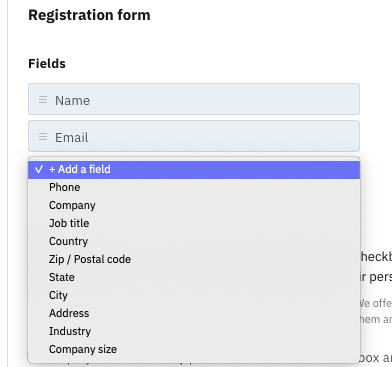Select Zip / Postal code option
This screenshot has width=392, height=367.
(x=194, y=259)
